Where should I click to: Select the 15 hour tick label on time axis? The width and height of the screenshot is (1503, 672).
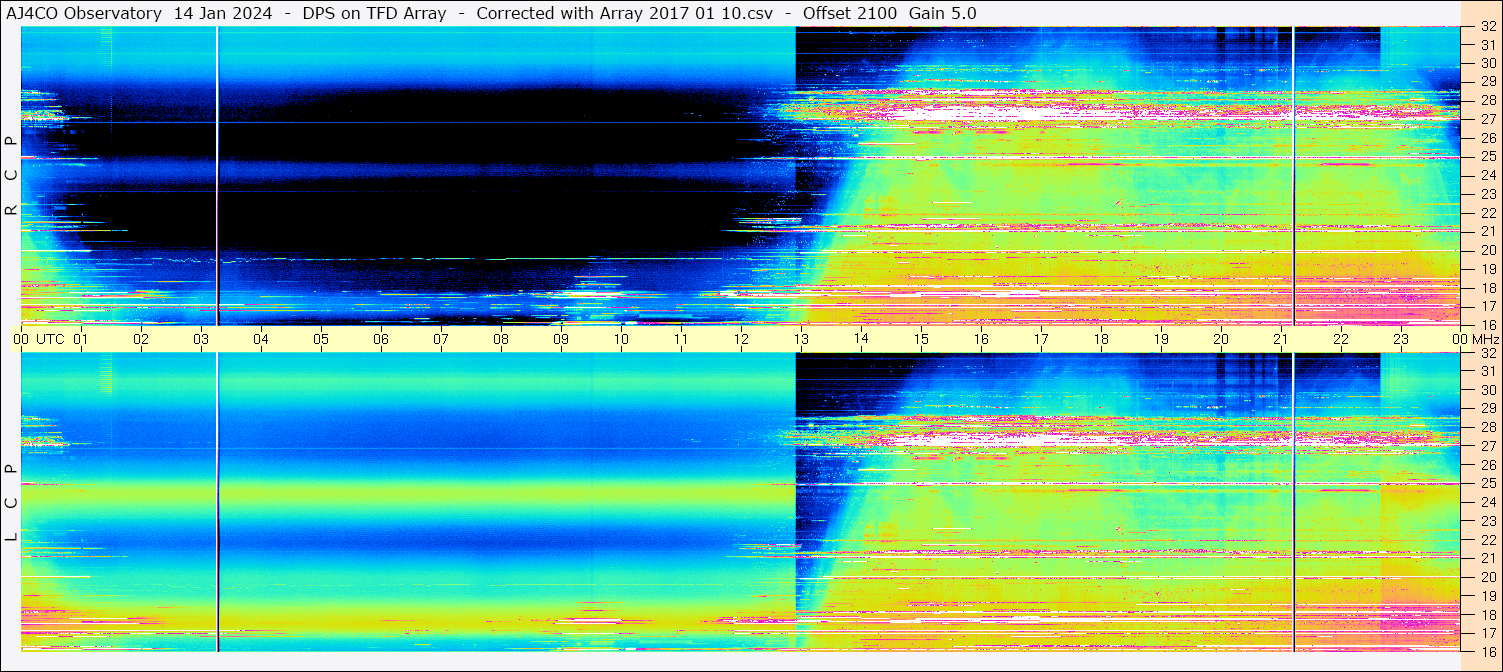click(921, 339)
